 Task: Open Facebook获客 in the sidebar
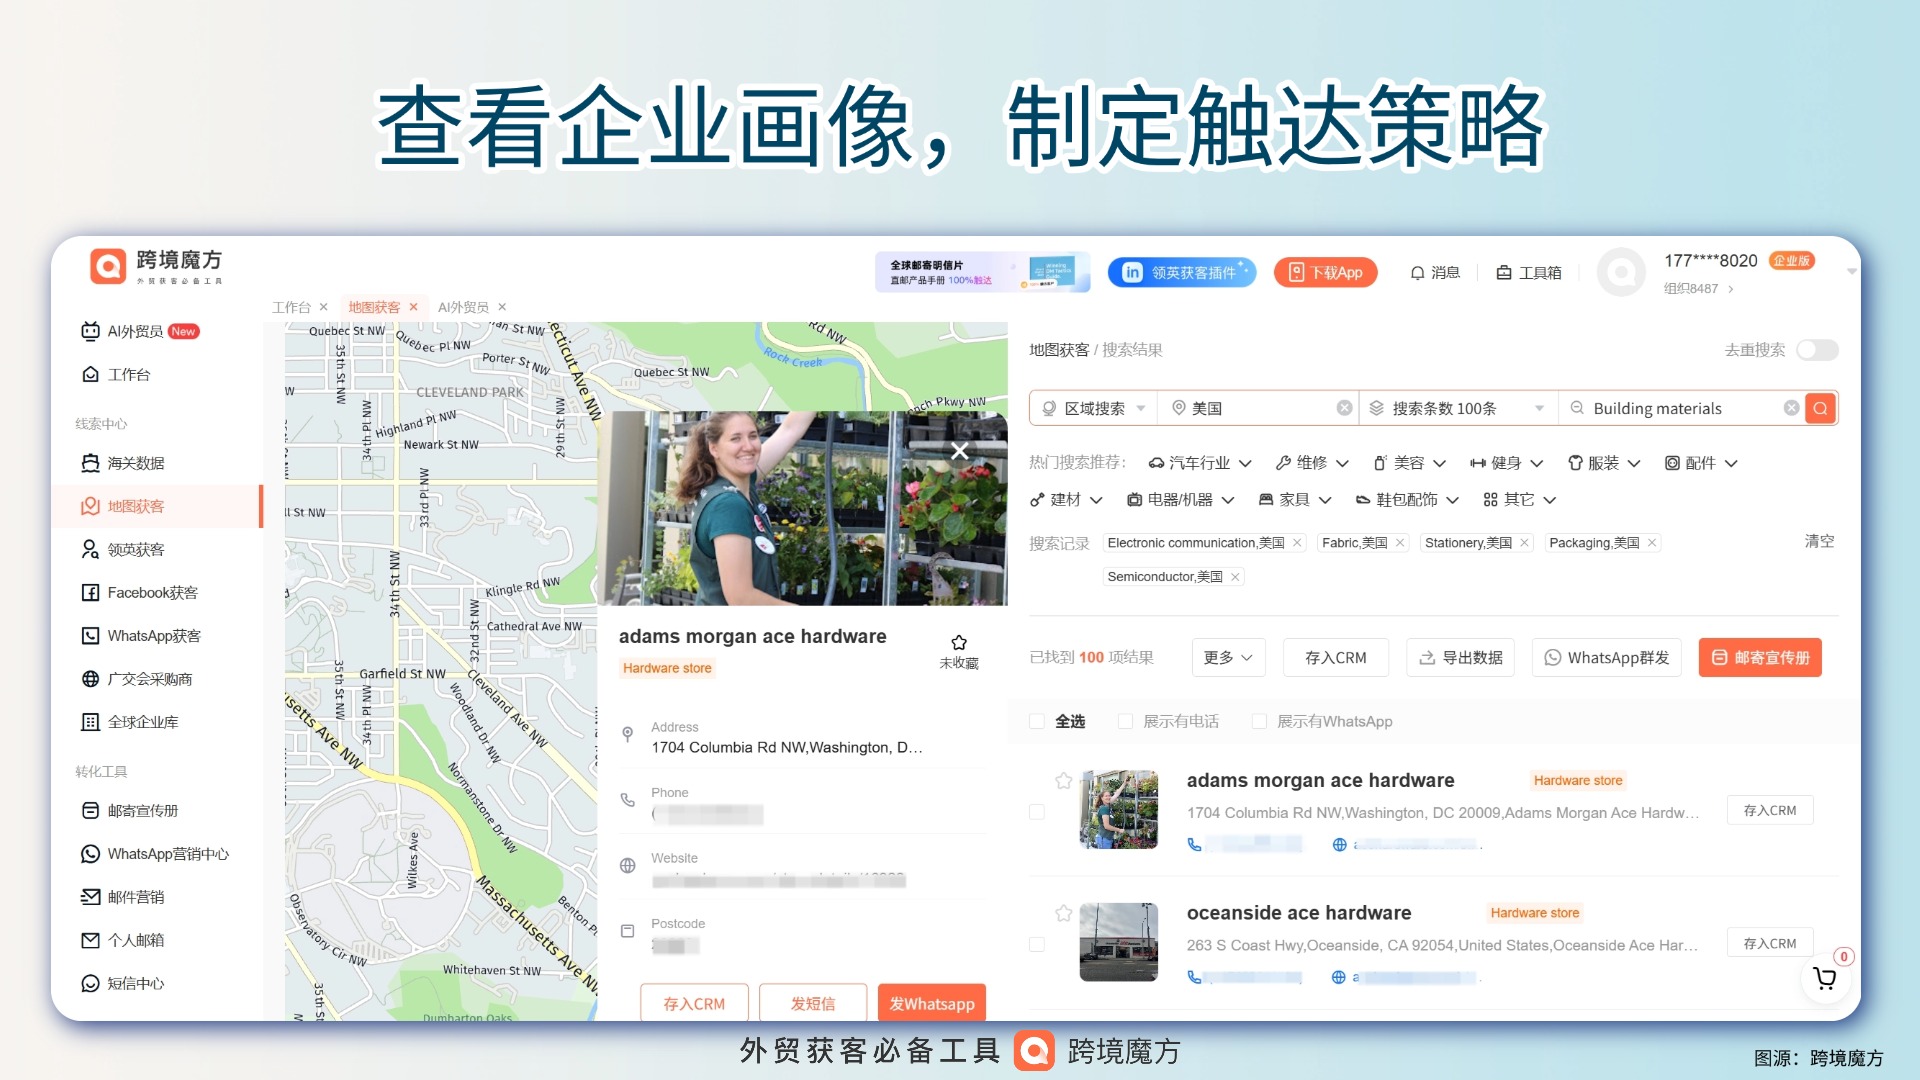click(152, 592)
